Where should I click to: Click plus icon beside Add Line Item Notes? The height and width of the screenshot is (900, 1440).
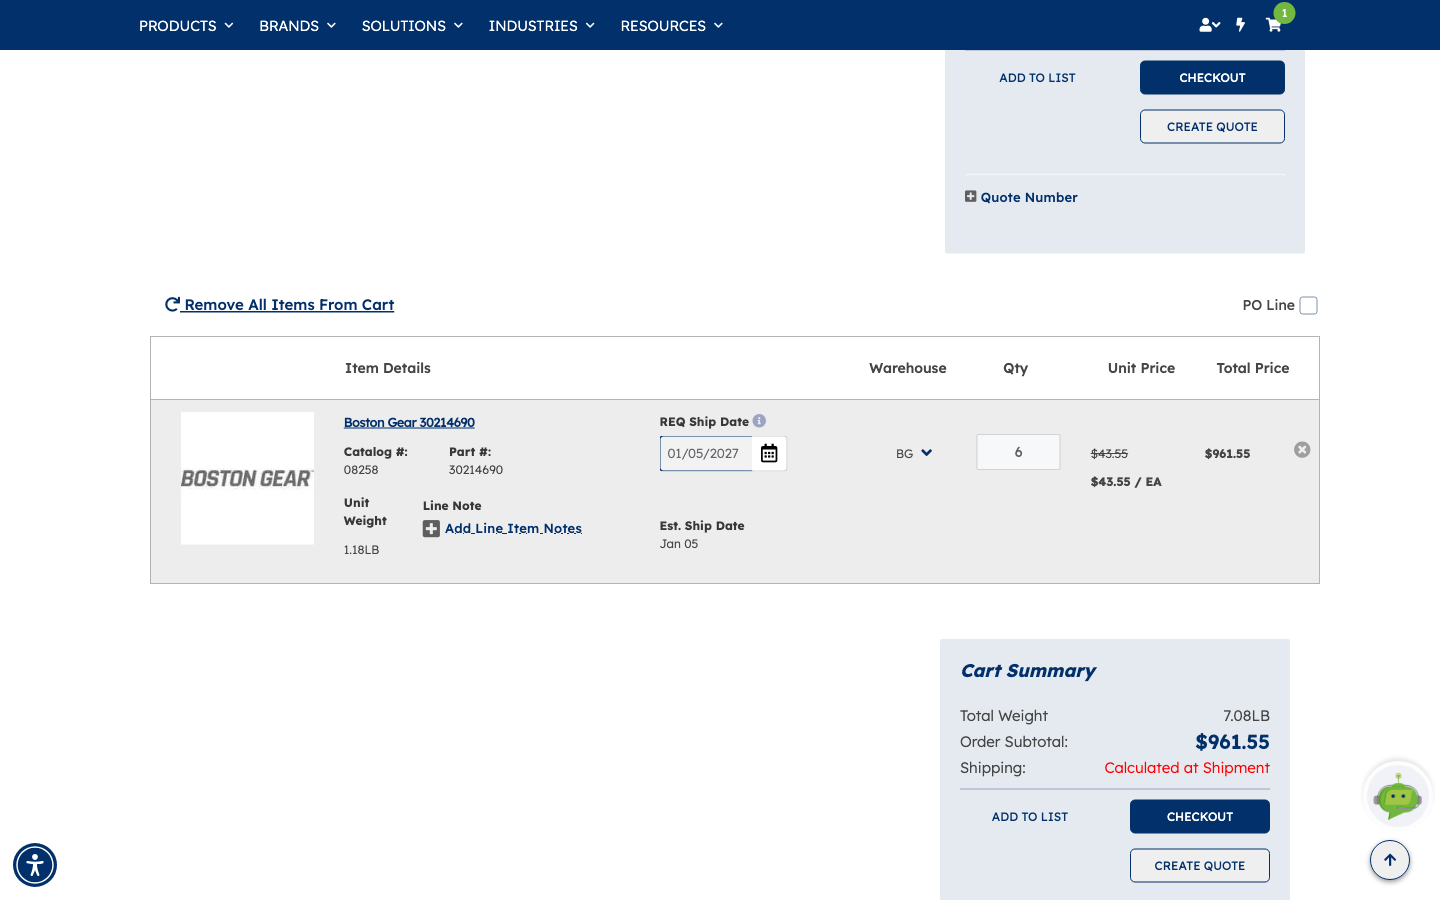431,529
